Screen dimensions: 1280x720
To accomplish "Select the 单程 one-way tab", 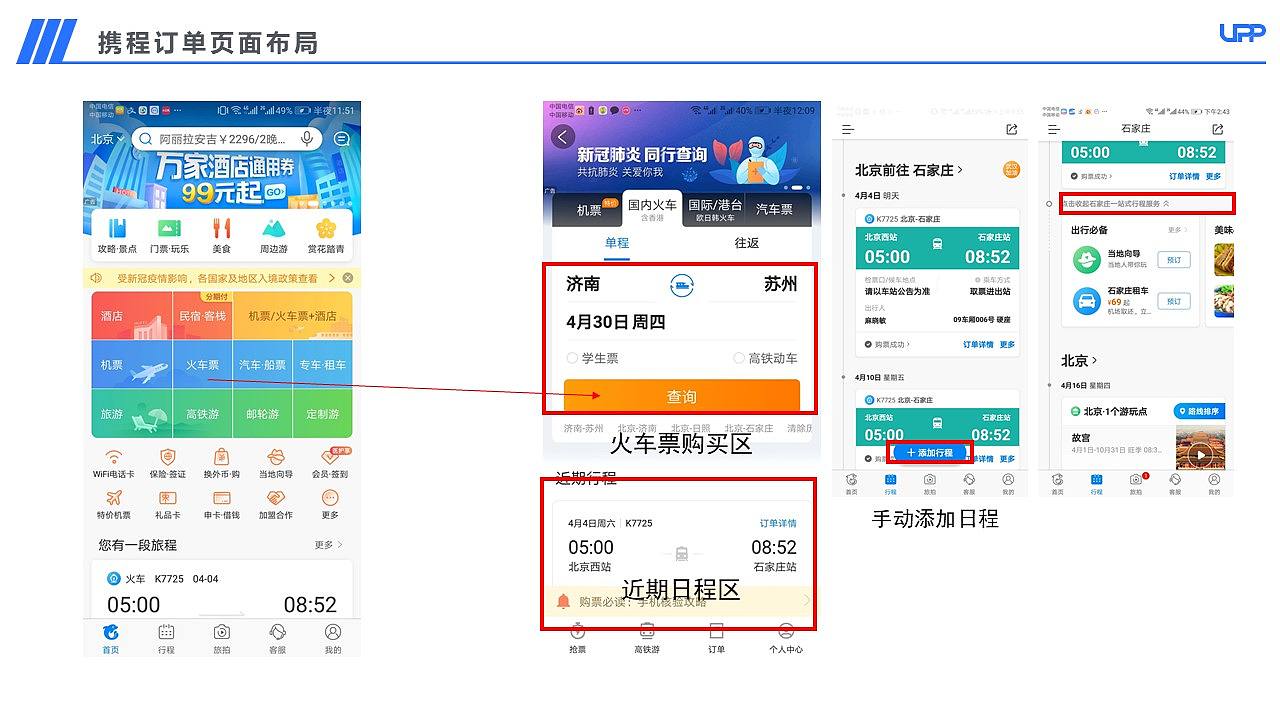I will point(617,243).
